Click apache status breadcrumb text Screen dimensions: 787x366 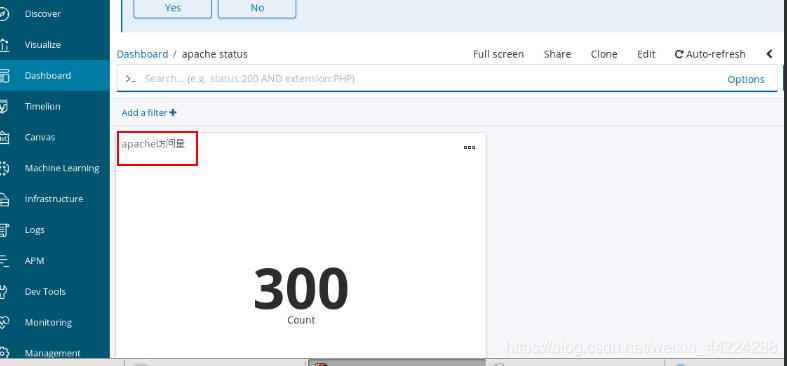[214, 54]
